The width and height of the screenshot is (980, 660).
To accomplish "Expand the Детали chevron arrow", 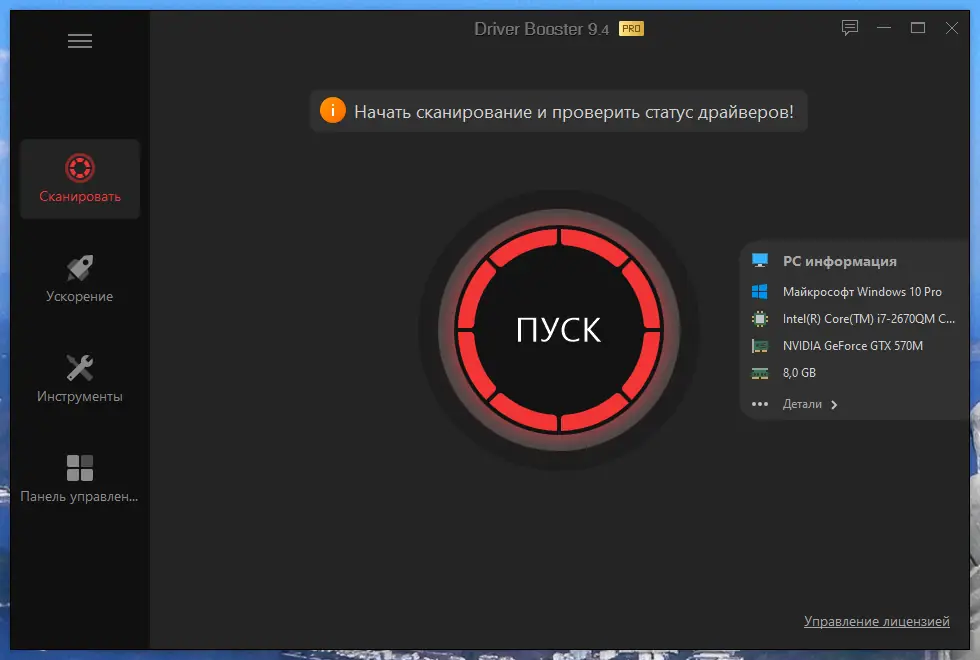I will tap(834, 405).
